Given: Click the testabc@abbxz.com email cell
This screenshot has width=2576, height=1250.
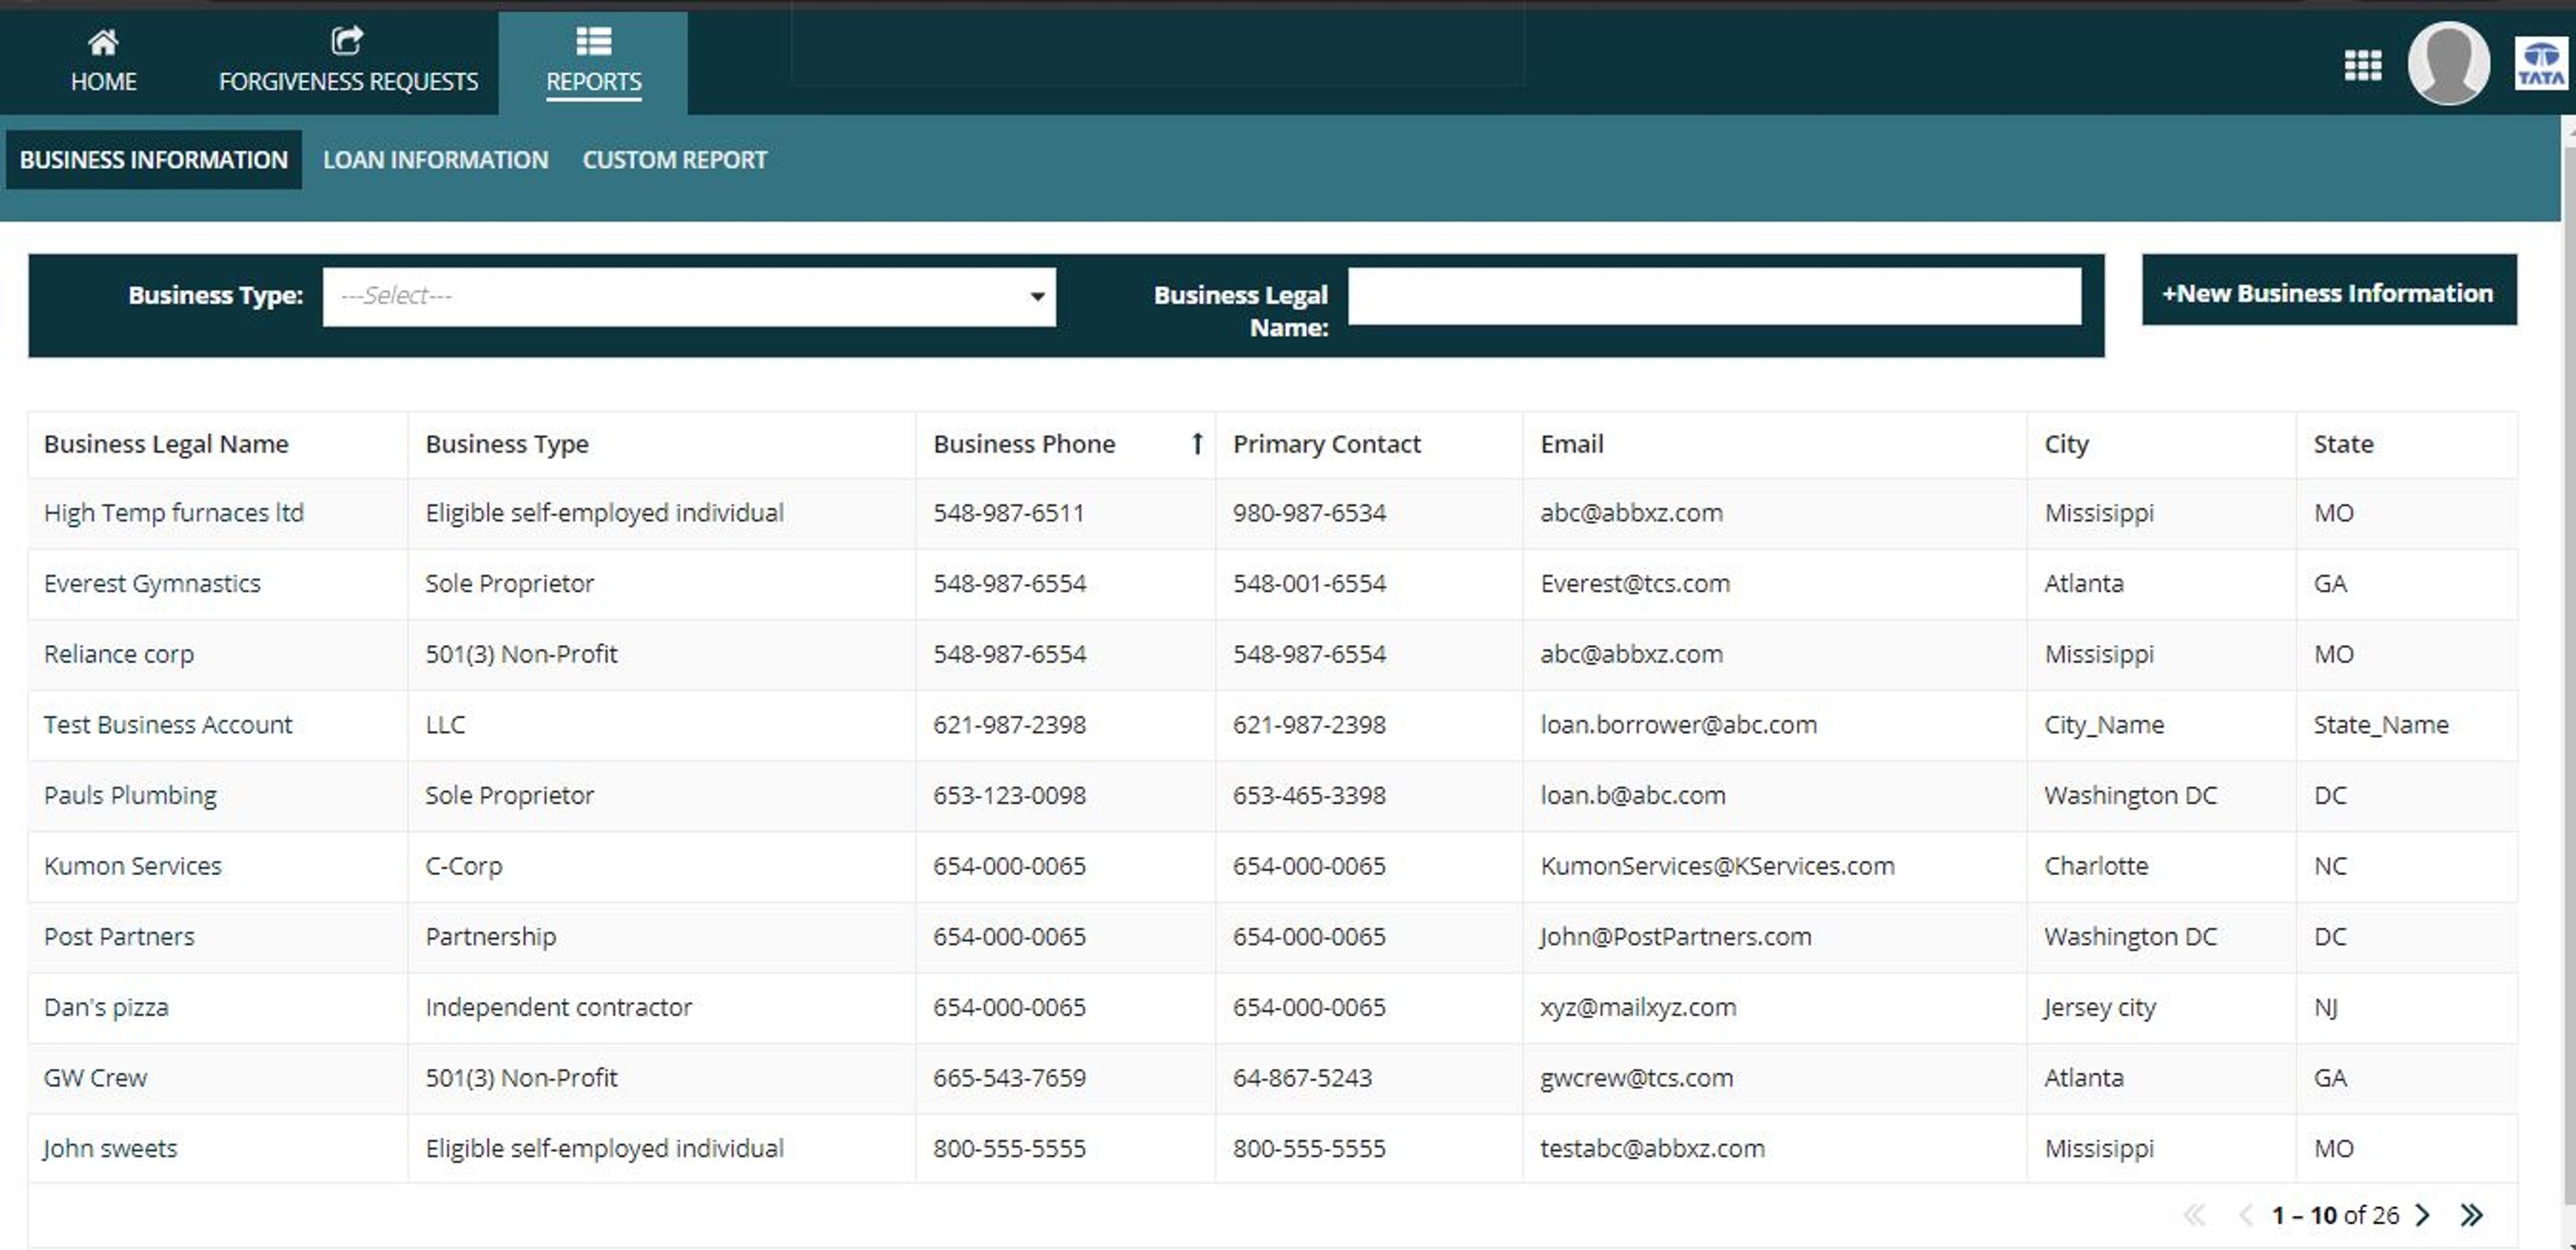Looking at the screenshot, I should coord(1652,1149).
